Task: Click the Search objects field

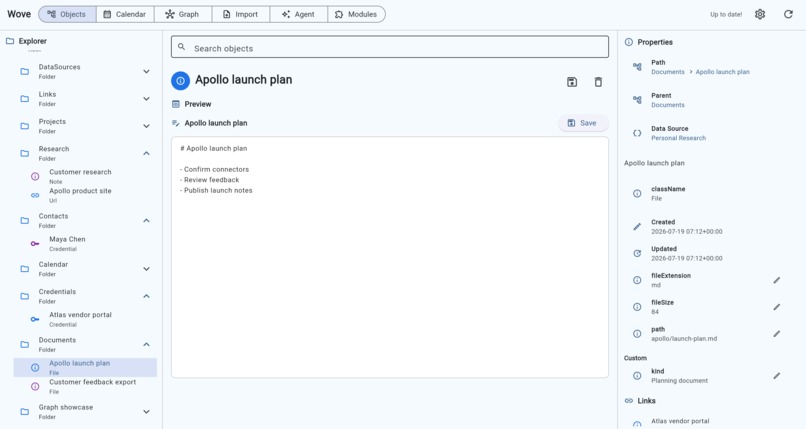Action: tap(390, 47)
